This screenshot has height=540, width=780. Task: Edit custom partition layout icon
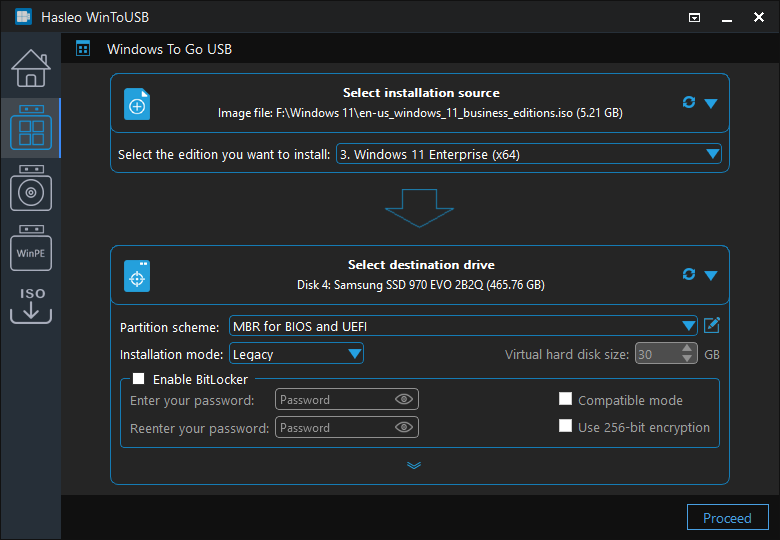coord(712,326)
